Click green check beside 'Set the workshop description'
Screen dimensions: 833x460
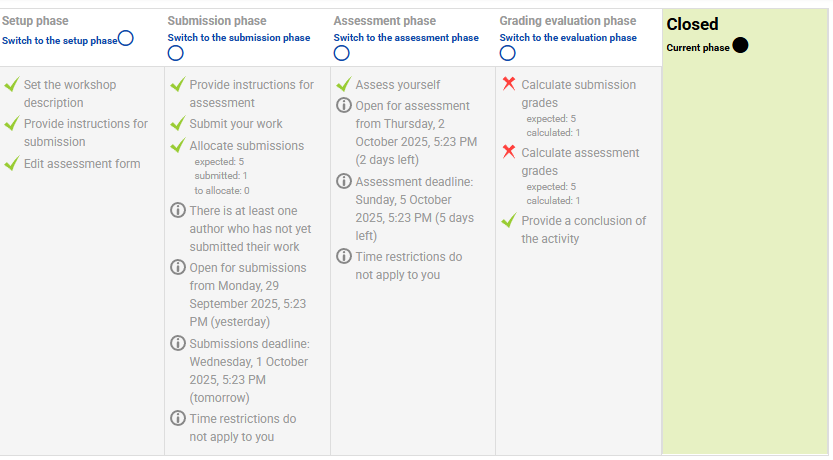coord(11,85)
